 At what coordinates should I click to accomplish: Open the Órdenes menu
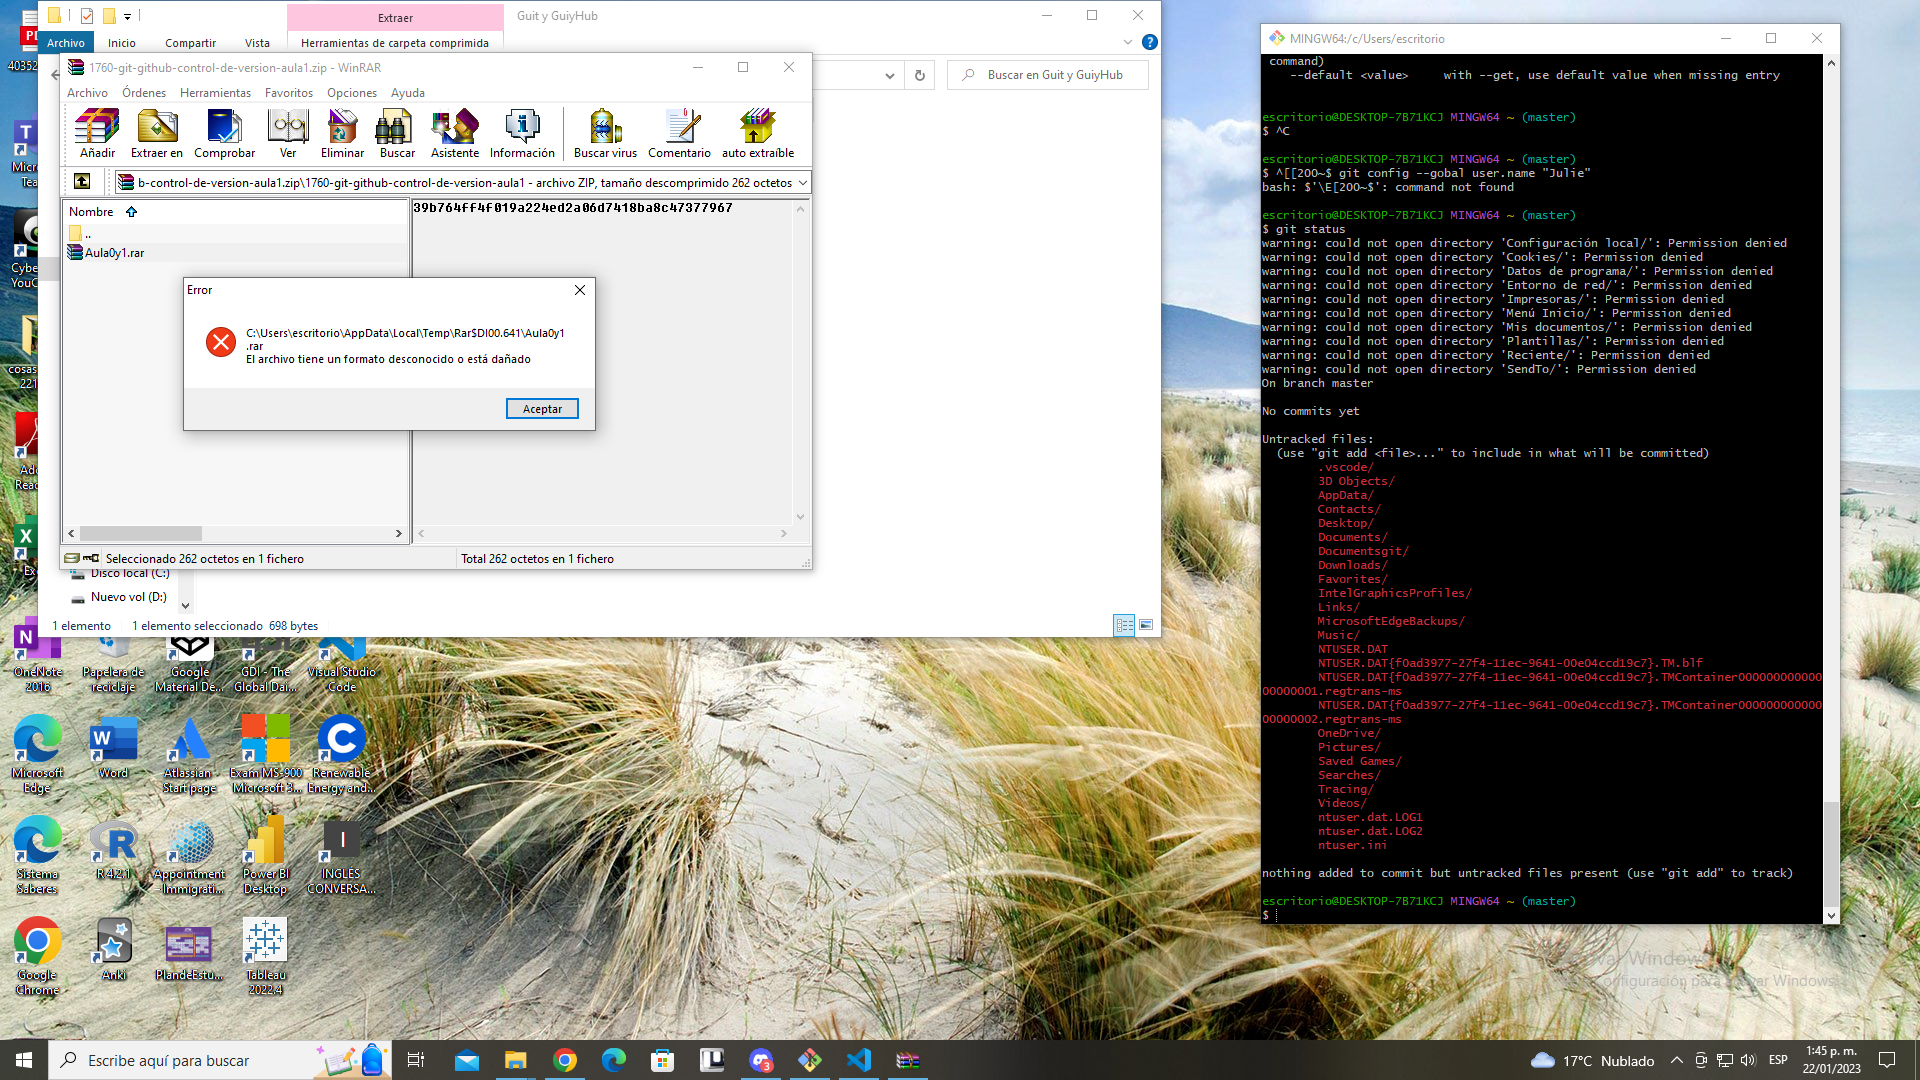(x=144, y=93)
